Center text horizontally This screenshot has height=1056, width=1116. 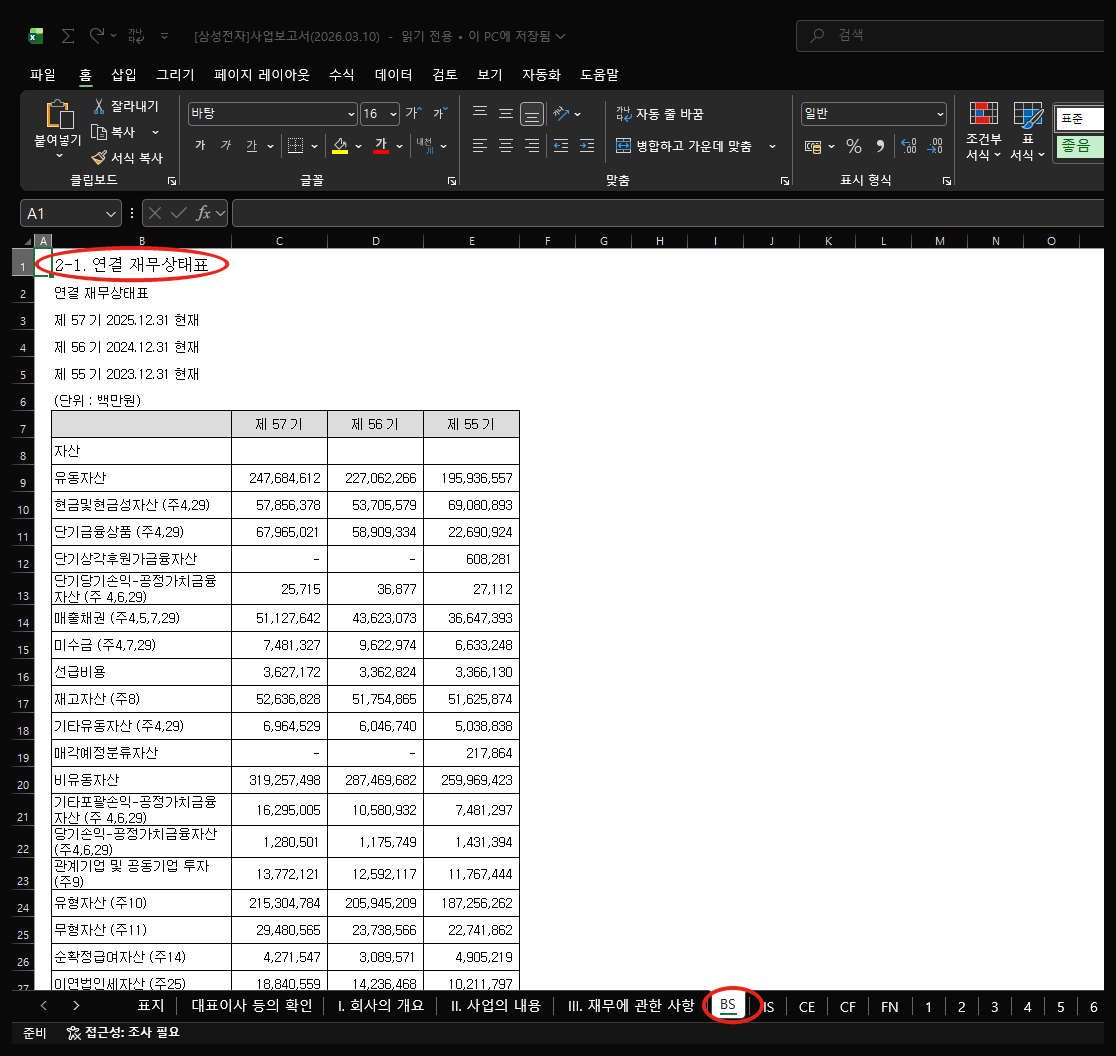[505, 146]
